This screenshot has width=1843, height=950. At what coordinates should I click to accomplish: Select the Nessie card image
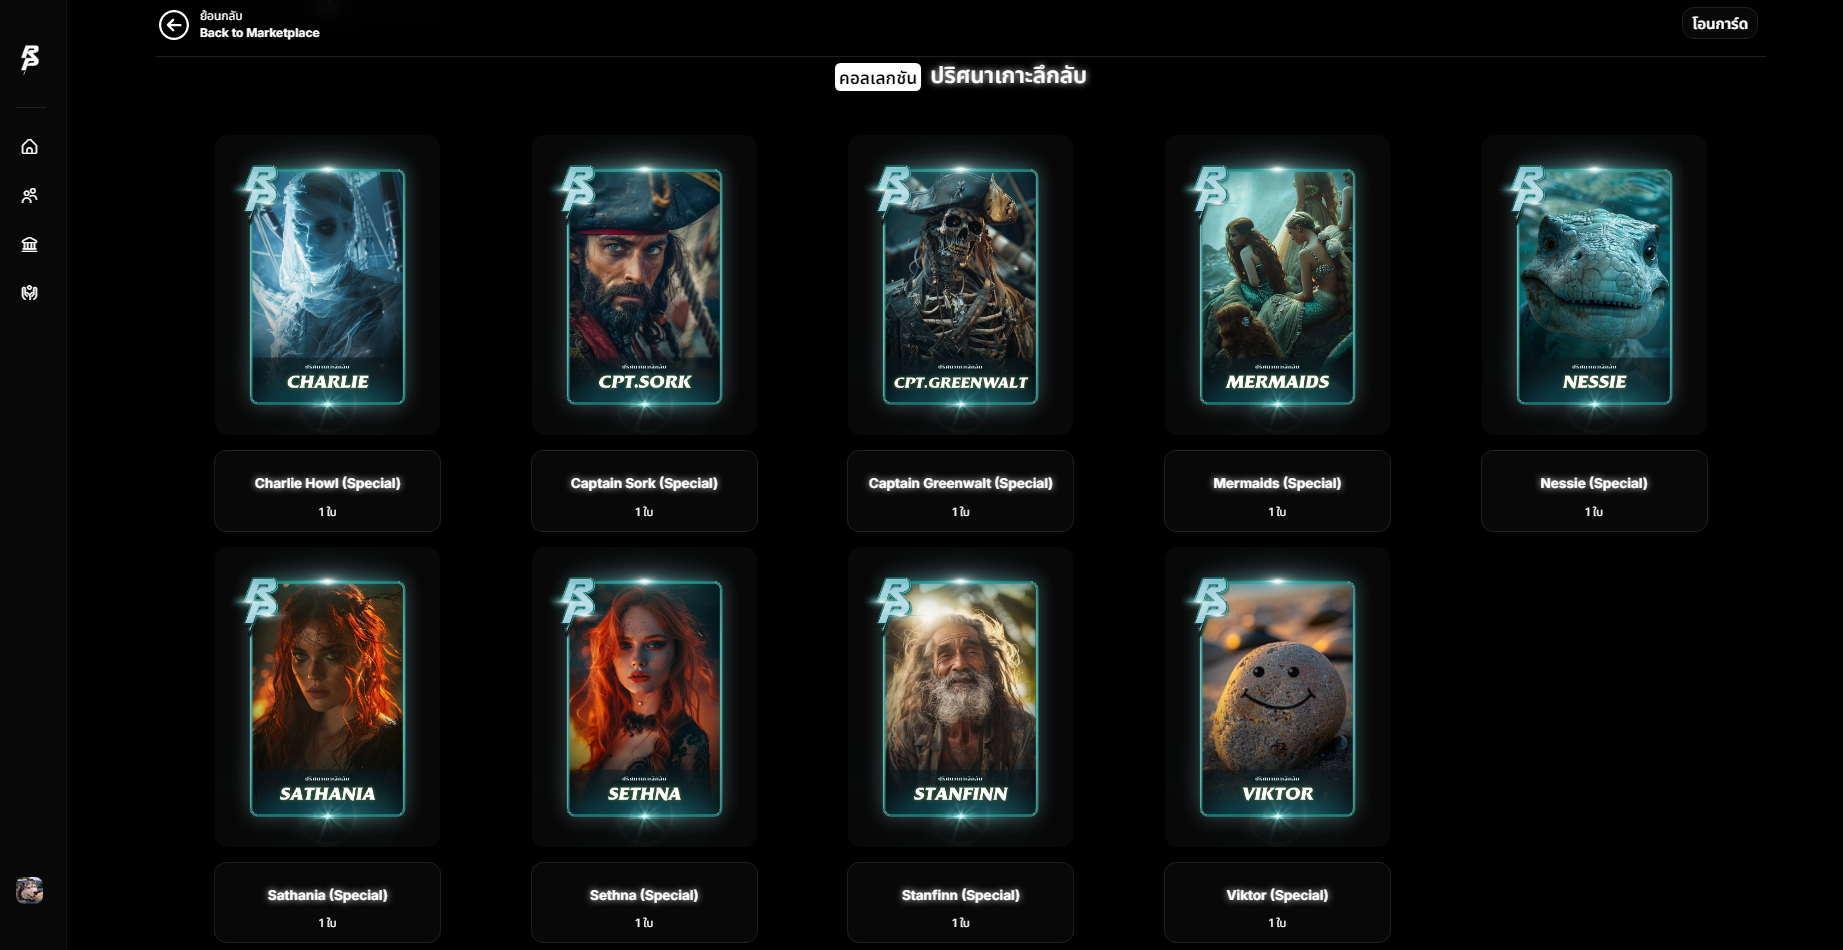click(1594, 285)
